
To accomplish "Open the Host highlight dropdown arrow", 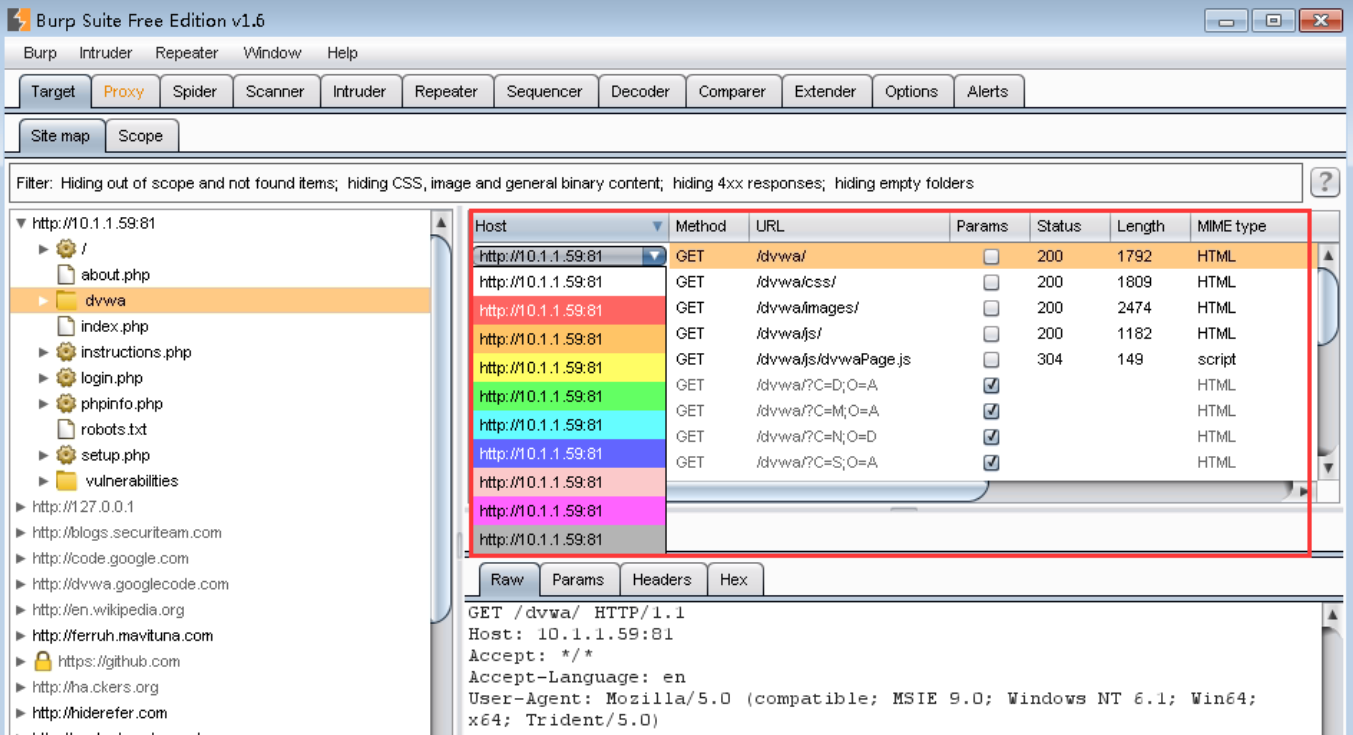I will point(653,256).
